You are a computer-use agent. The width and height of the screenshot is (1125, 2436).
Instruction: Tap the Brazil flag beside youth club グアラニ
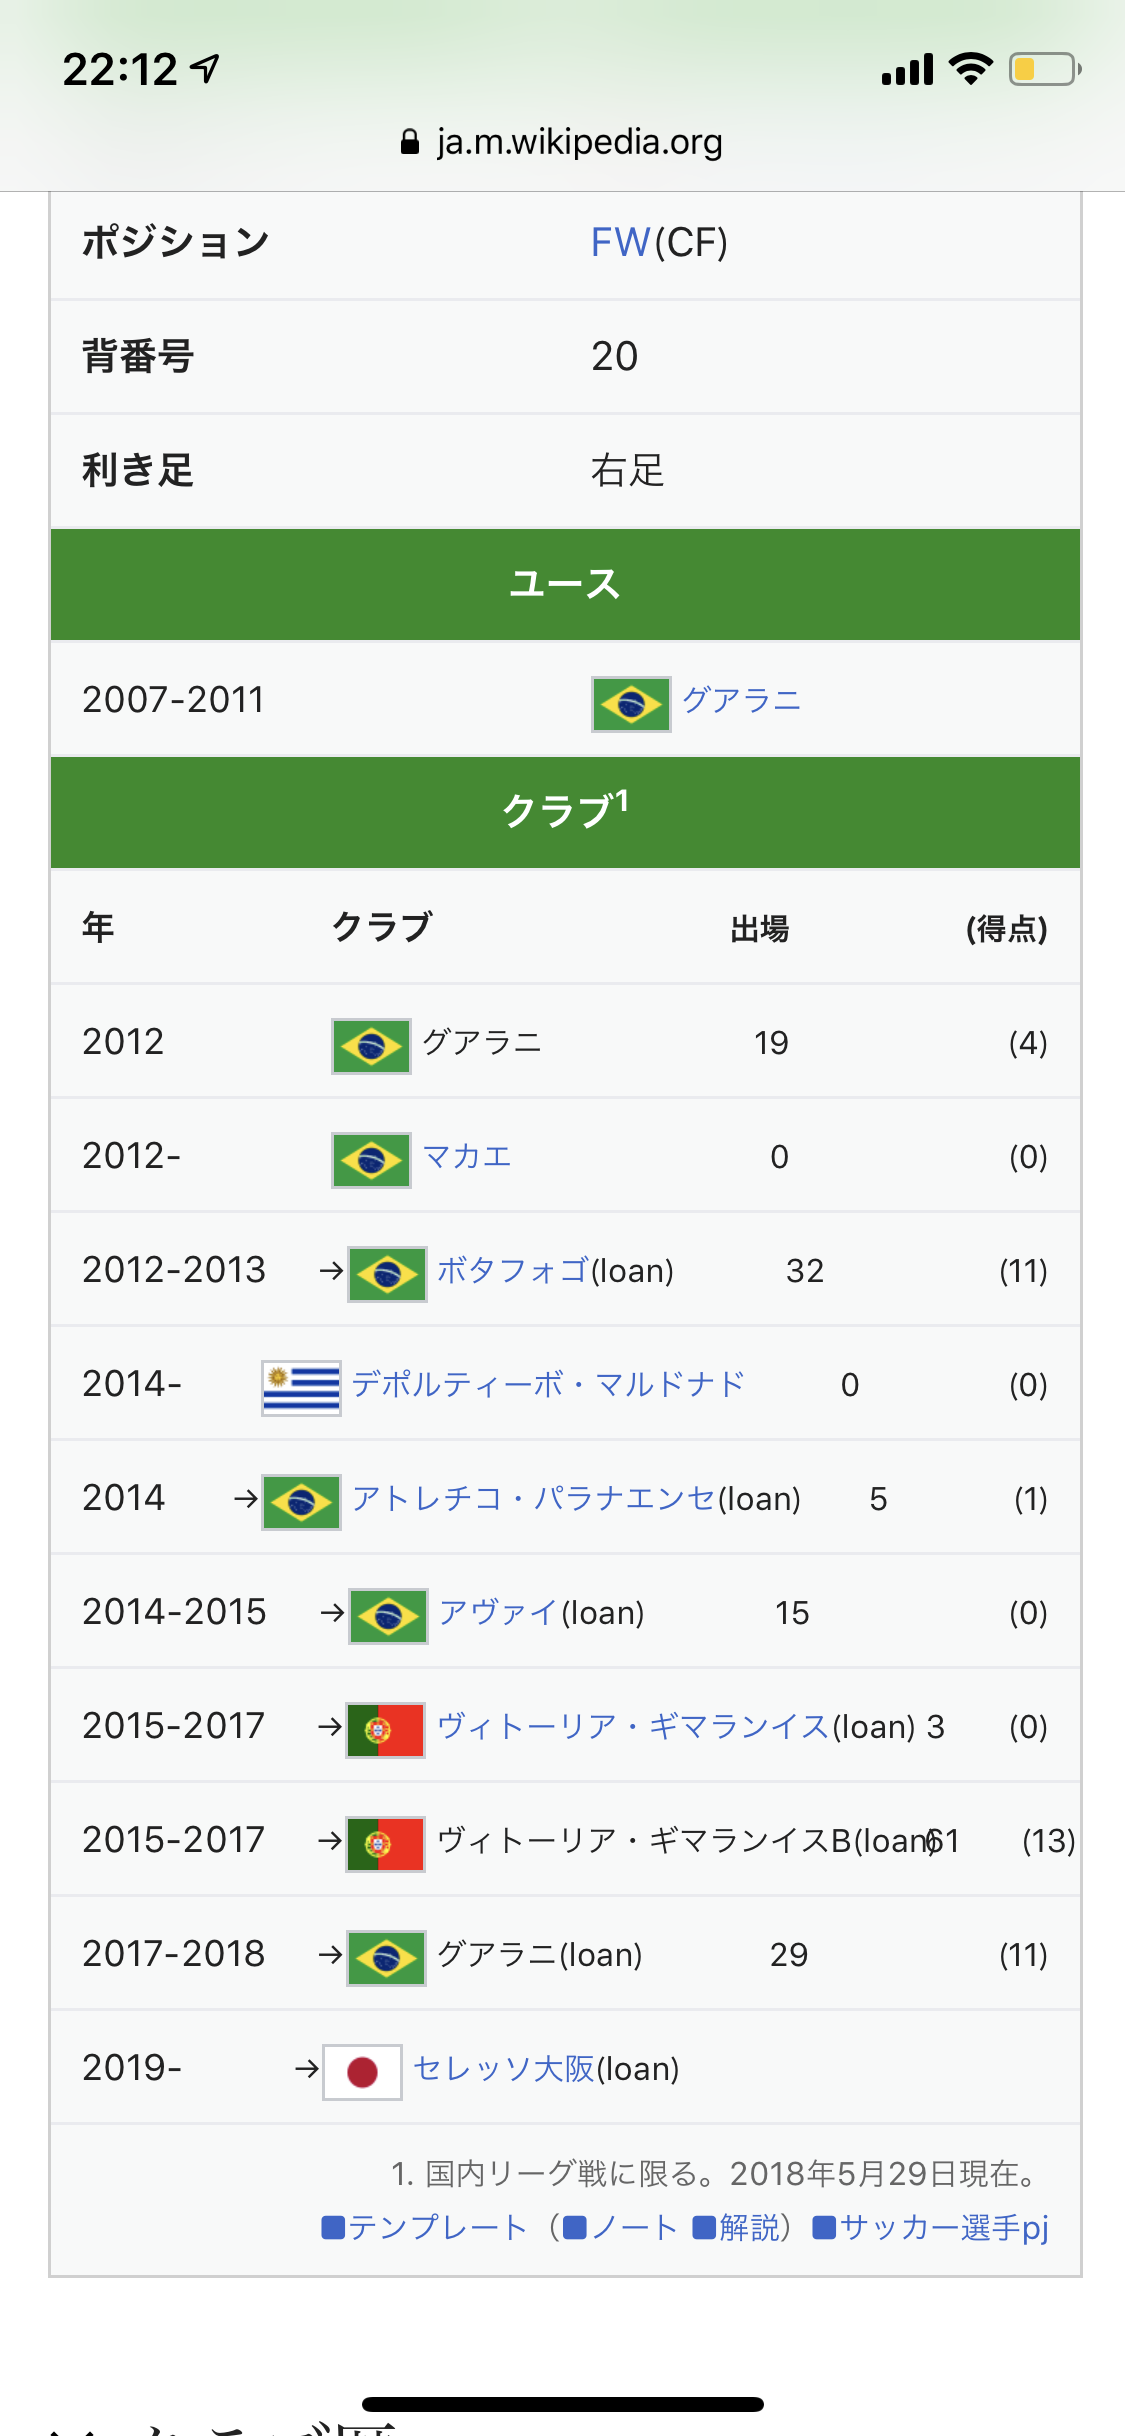pos(631,704)
